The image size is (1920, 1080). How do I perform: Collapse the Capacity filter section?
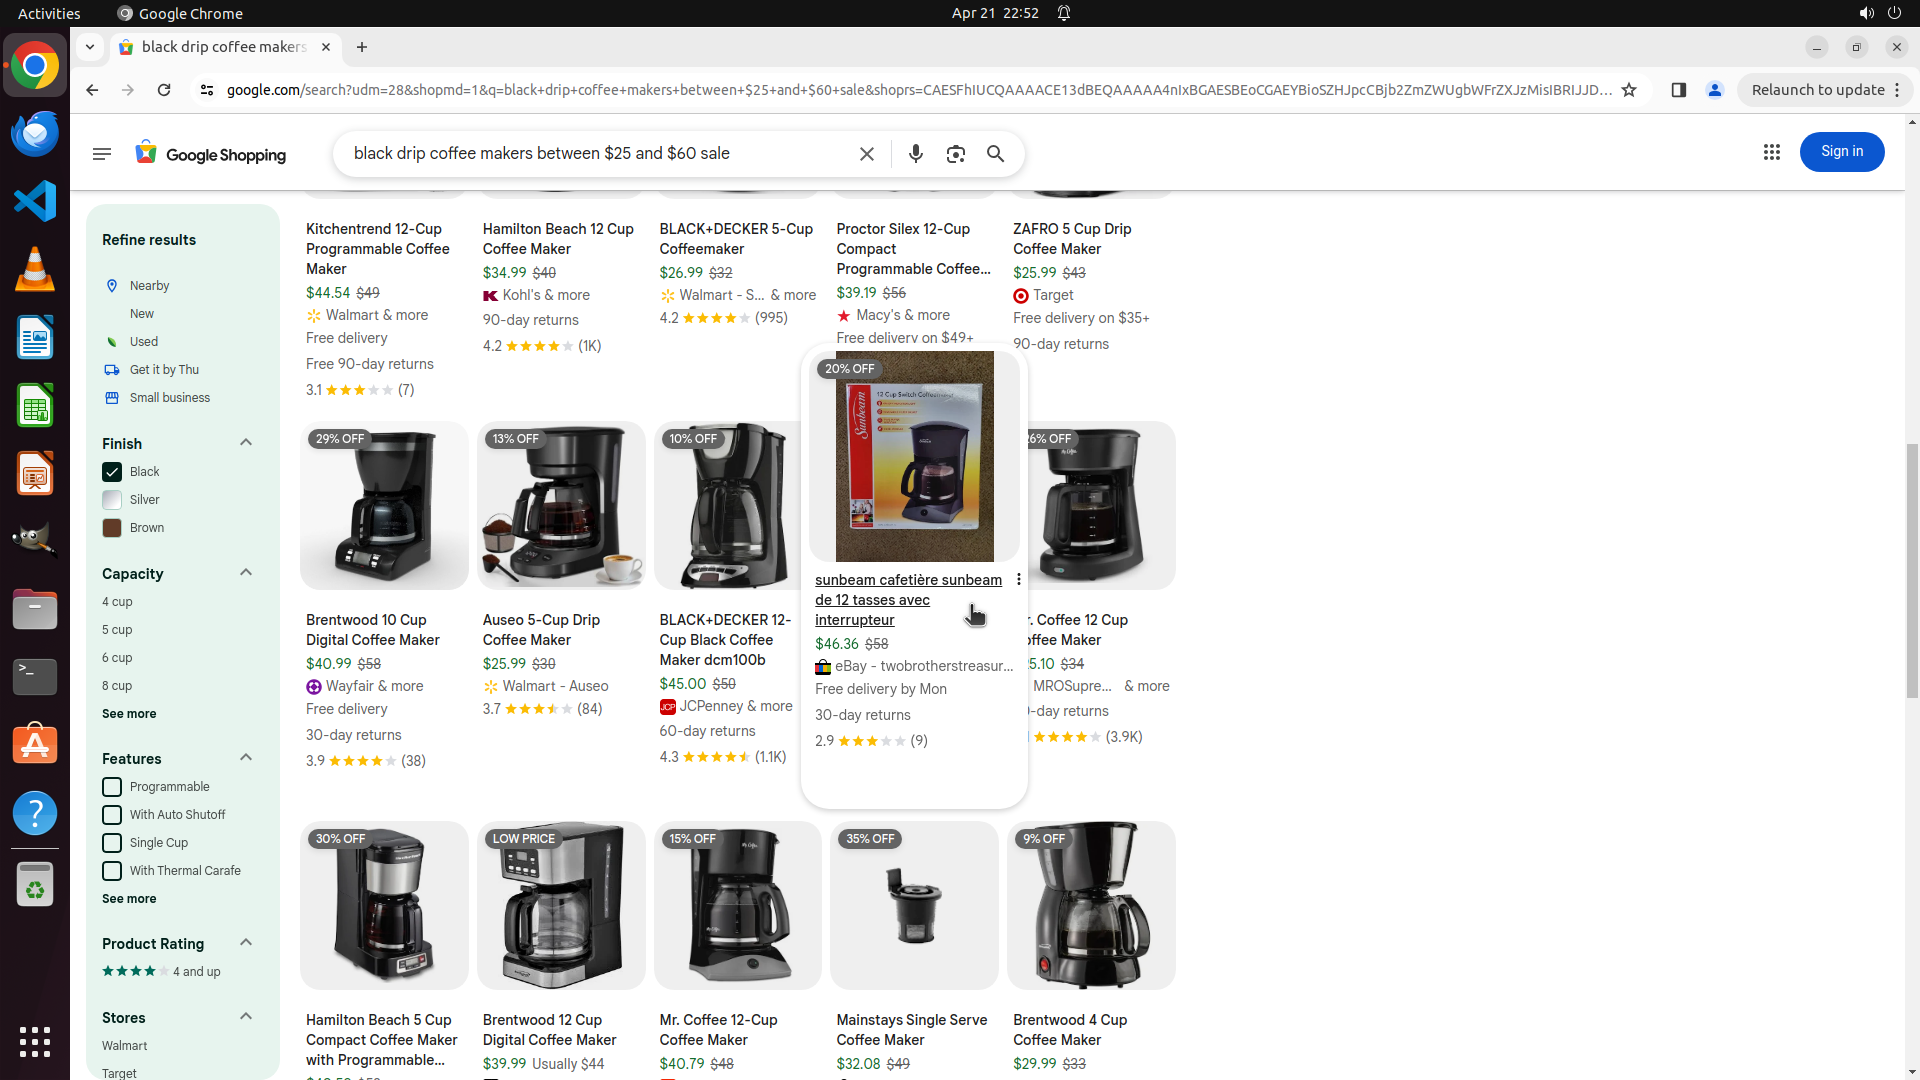click(246, 573)
